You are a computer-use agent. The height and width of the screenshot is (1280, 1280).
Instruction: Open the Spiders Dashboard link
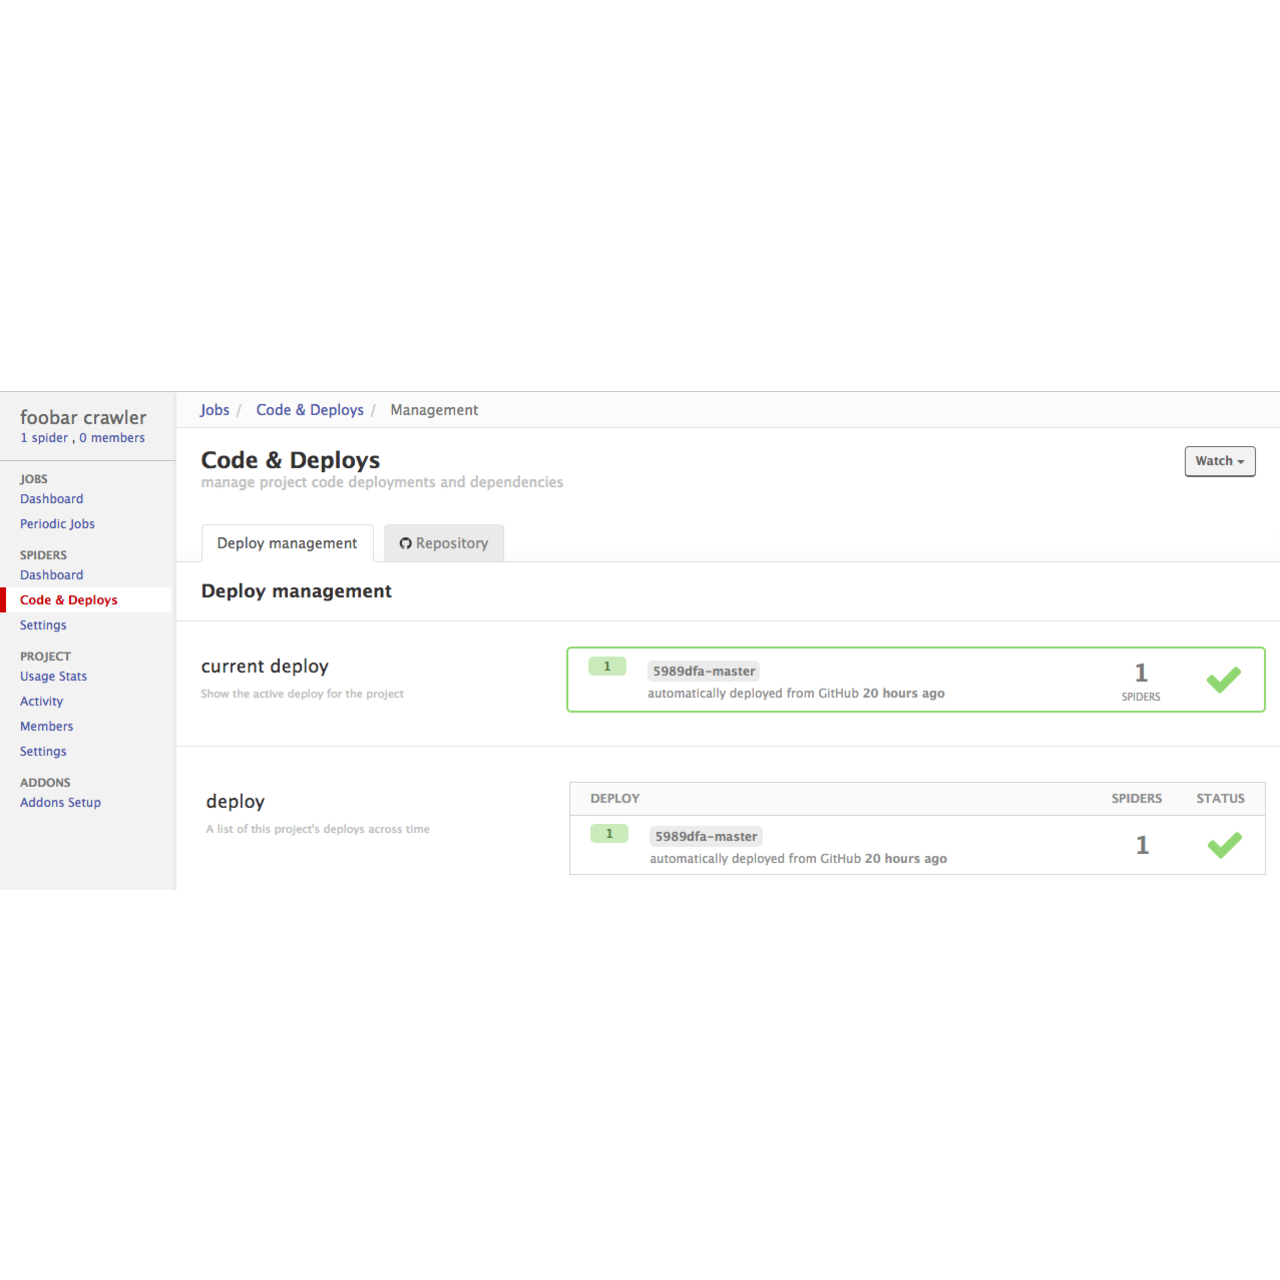coord(52,575)
